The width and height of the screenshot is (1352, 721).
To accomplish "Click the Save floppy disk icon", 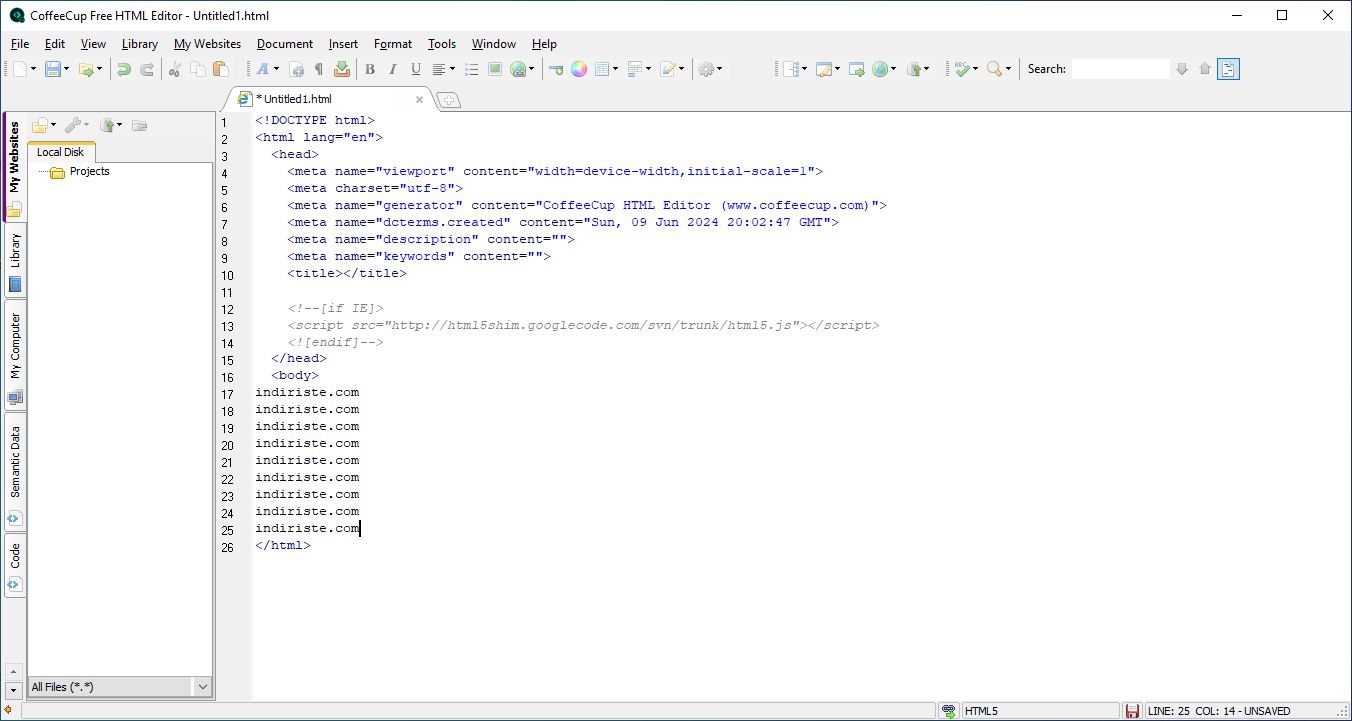I will [x=52, y=69].
